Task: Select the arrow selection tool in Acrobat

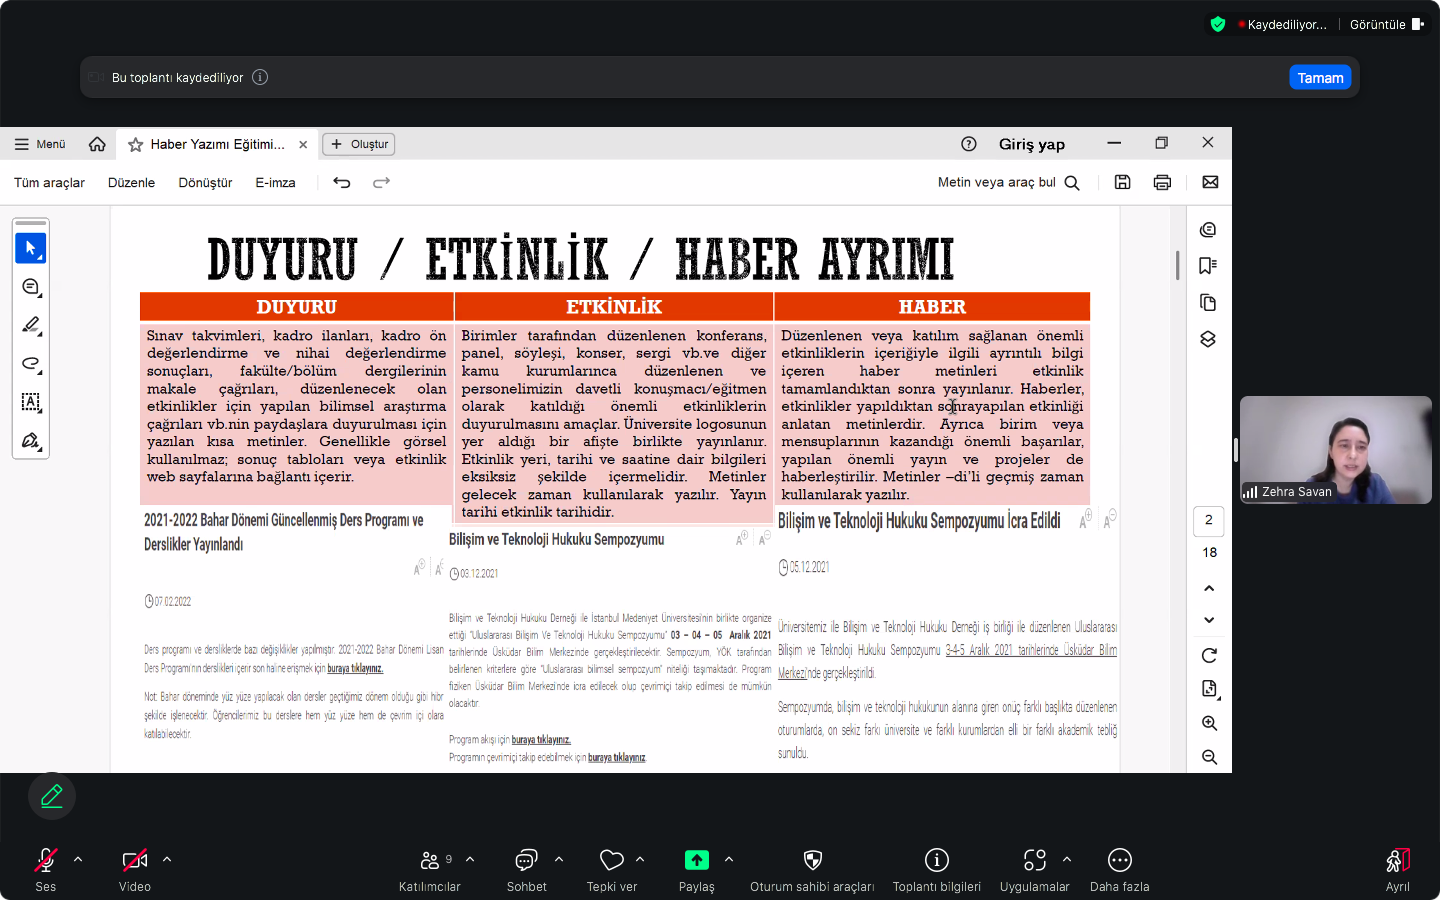Action: pyautogui.click(x=30, y=248)
